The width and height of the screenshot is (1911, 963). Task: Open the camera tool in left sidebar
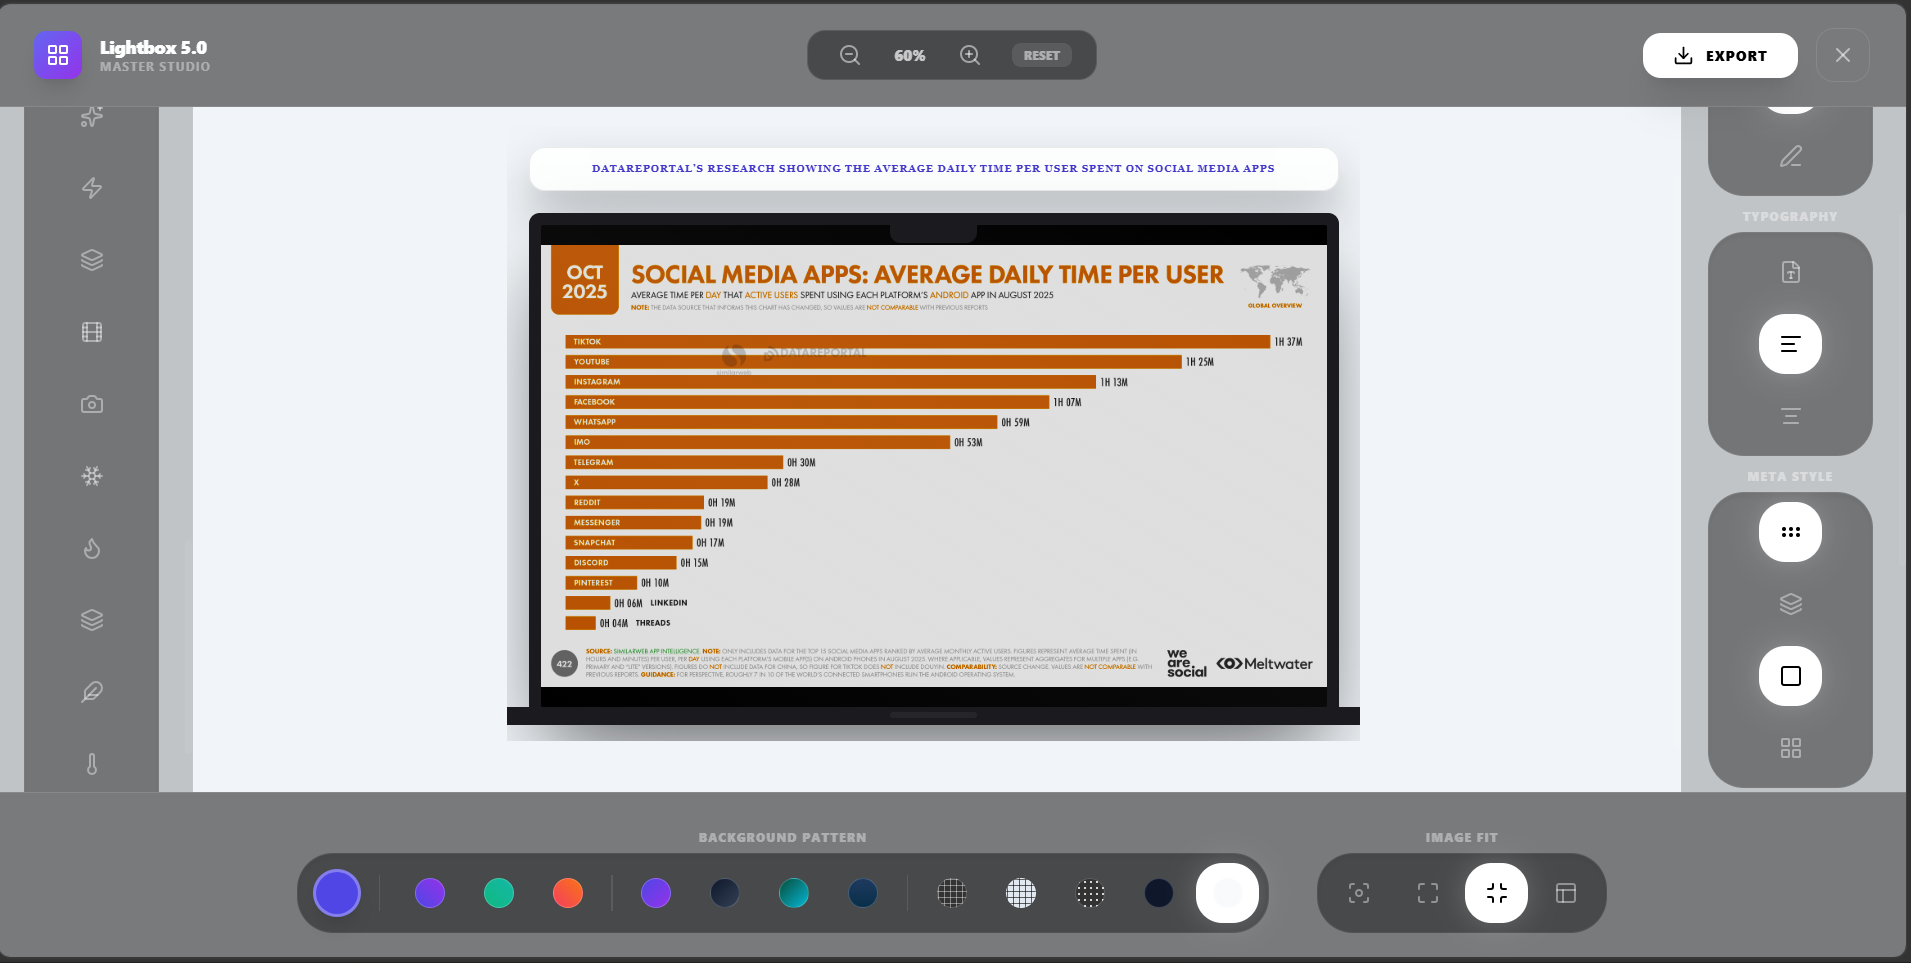pos(92,404)
